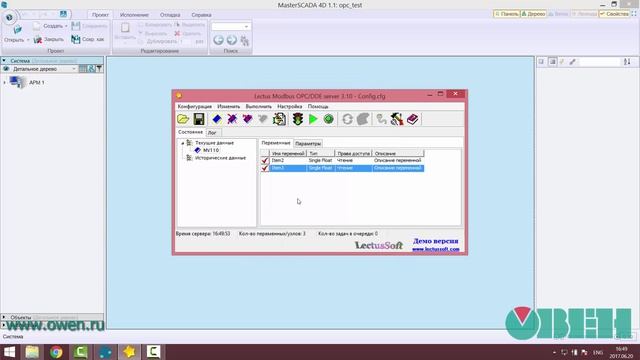
Task: Open the Создать dropdown arrow
Action: [x=66, y=26]
